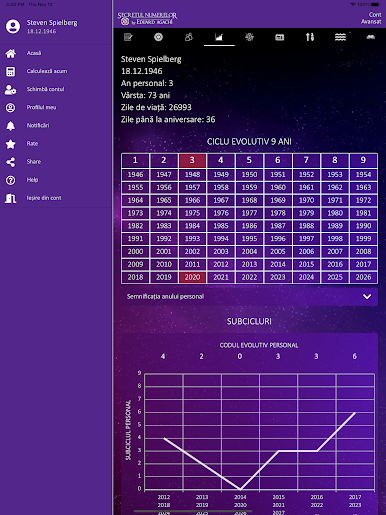Click Zile până la aniversare: 36 text
386x515 pixels.
point(168,119)
